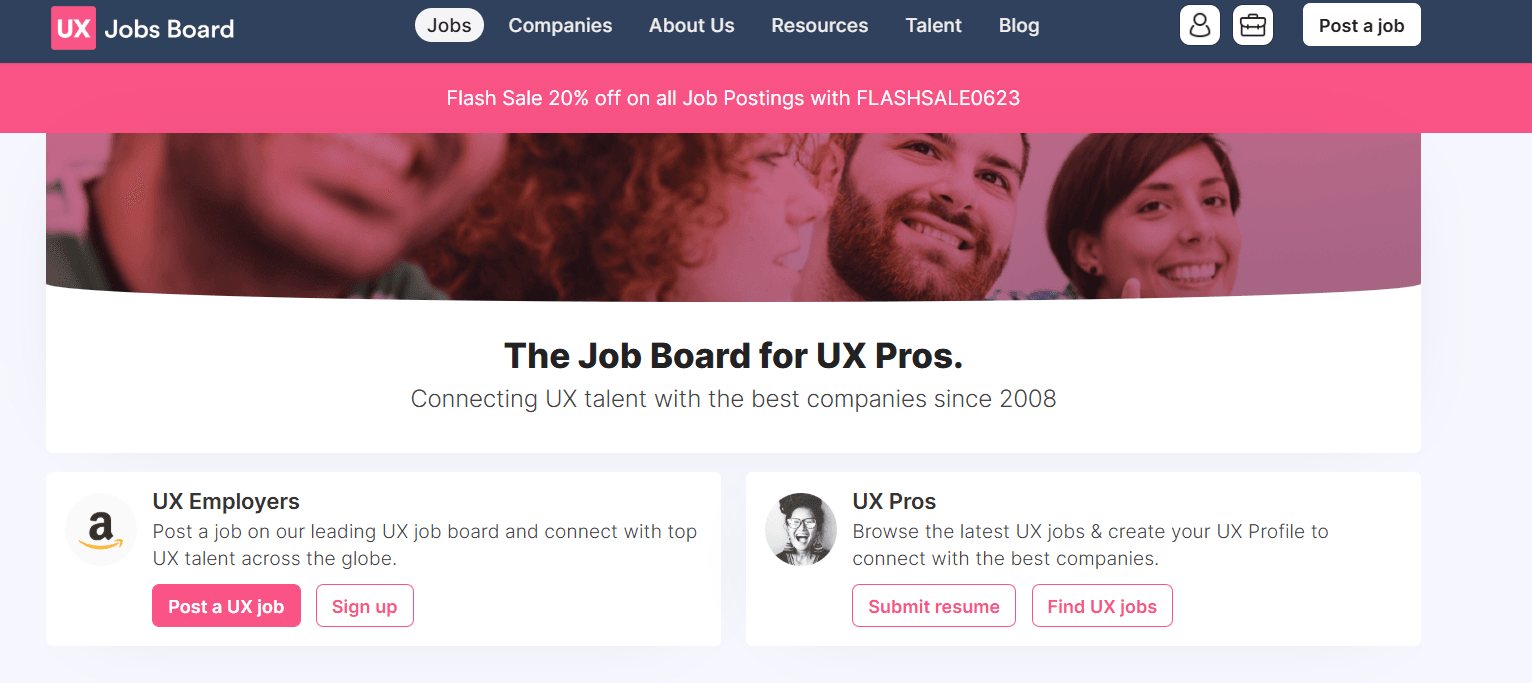Open the Resources menu
Image resolution: width=1532 pixels, height=683 pixels.
(x=819, y=25)
